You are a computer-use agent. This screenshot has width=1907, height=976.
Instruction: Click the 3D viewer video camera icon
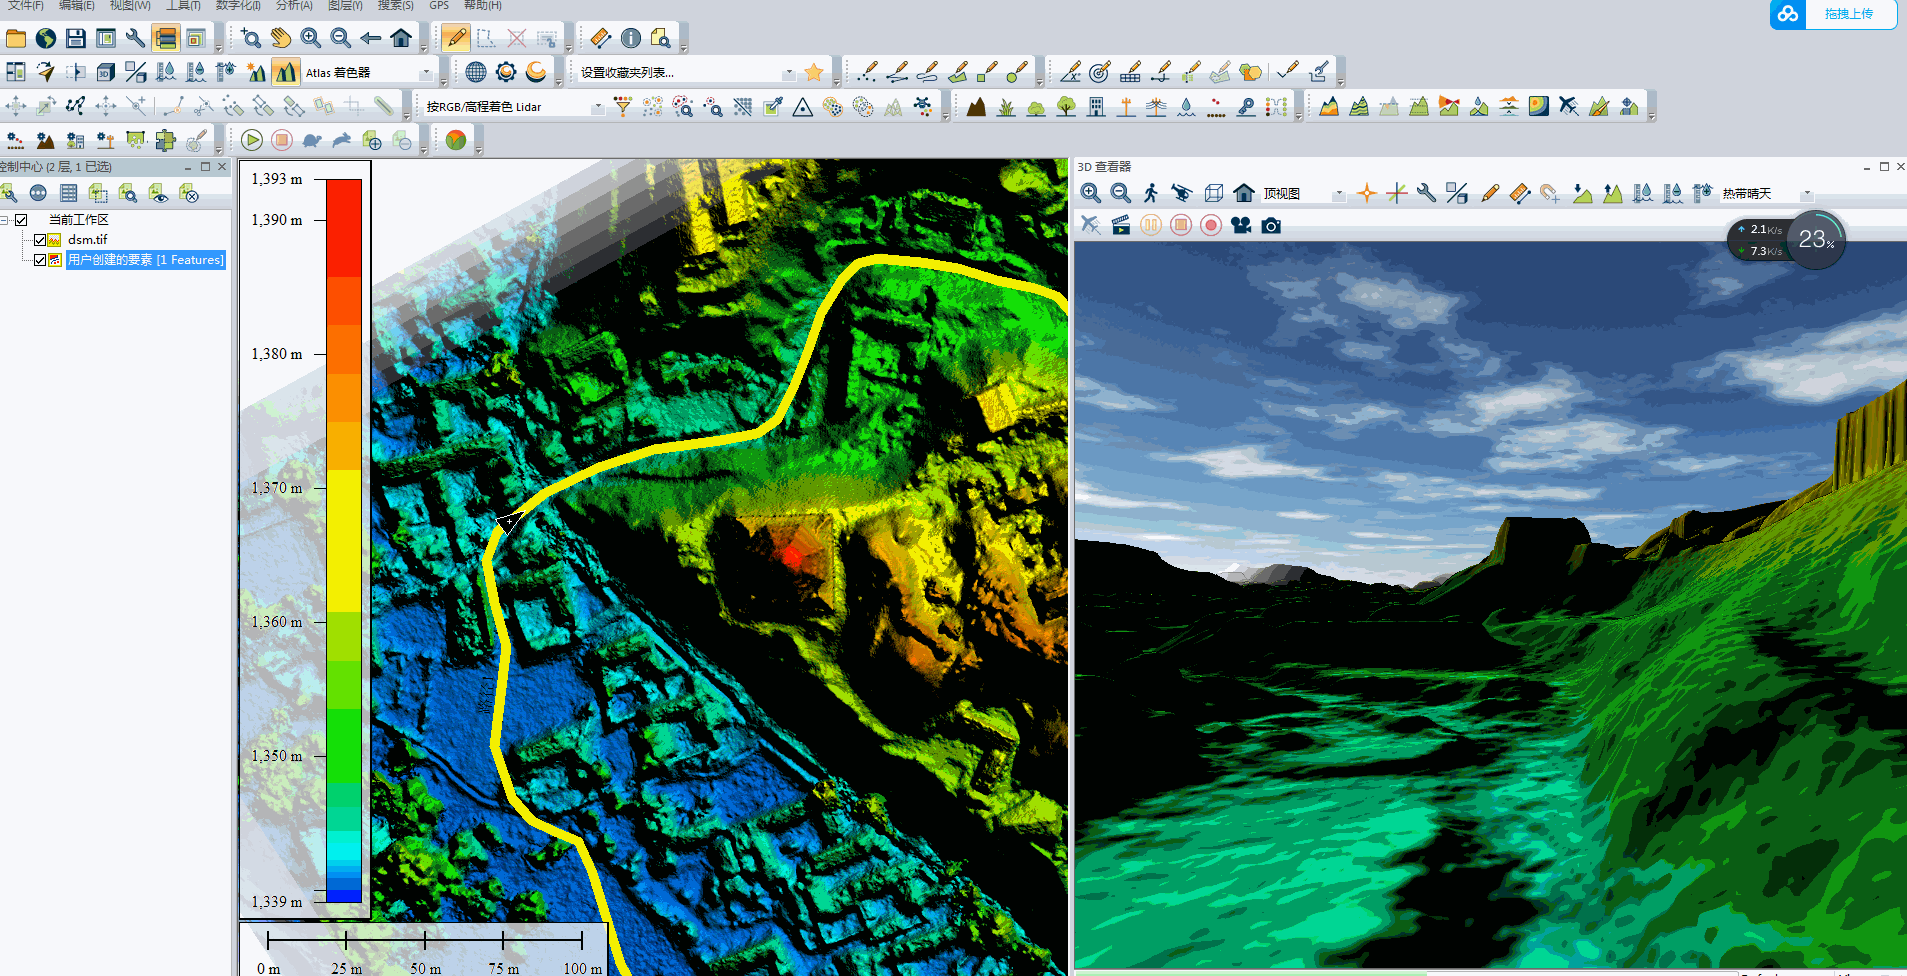point(1241,225)
